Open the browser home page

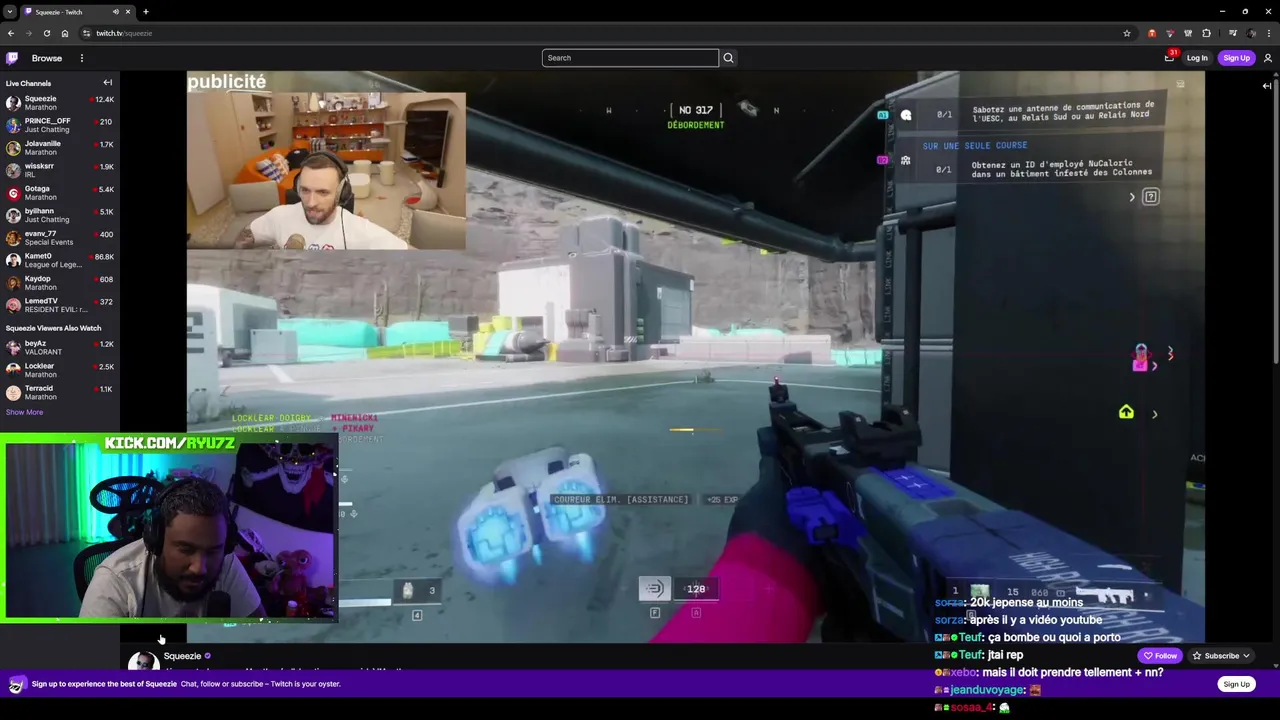click(x=65, y=33)
